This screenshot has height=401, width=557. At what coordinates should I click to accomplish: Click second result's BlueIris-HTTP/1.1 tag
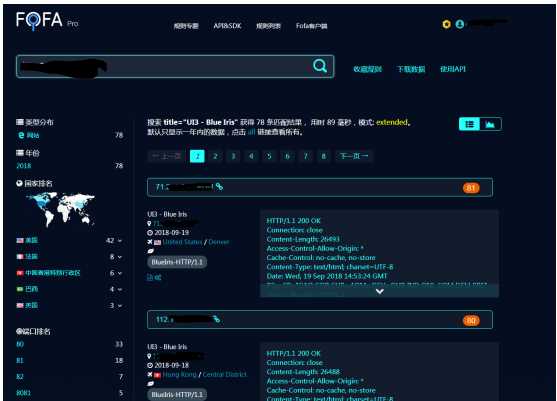tap(177, 395)
